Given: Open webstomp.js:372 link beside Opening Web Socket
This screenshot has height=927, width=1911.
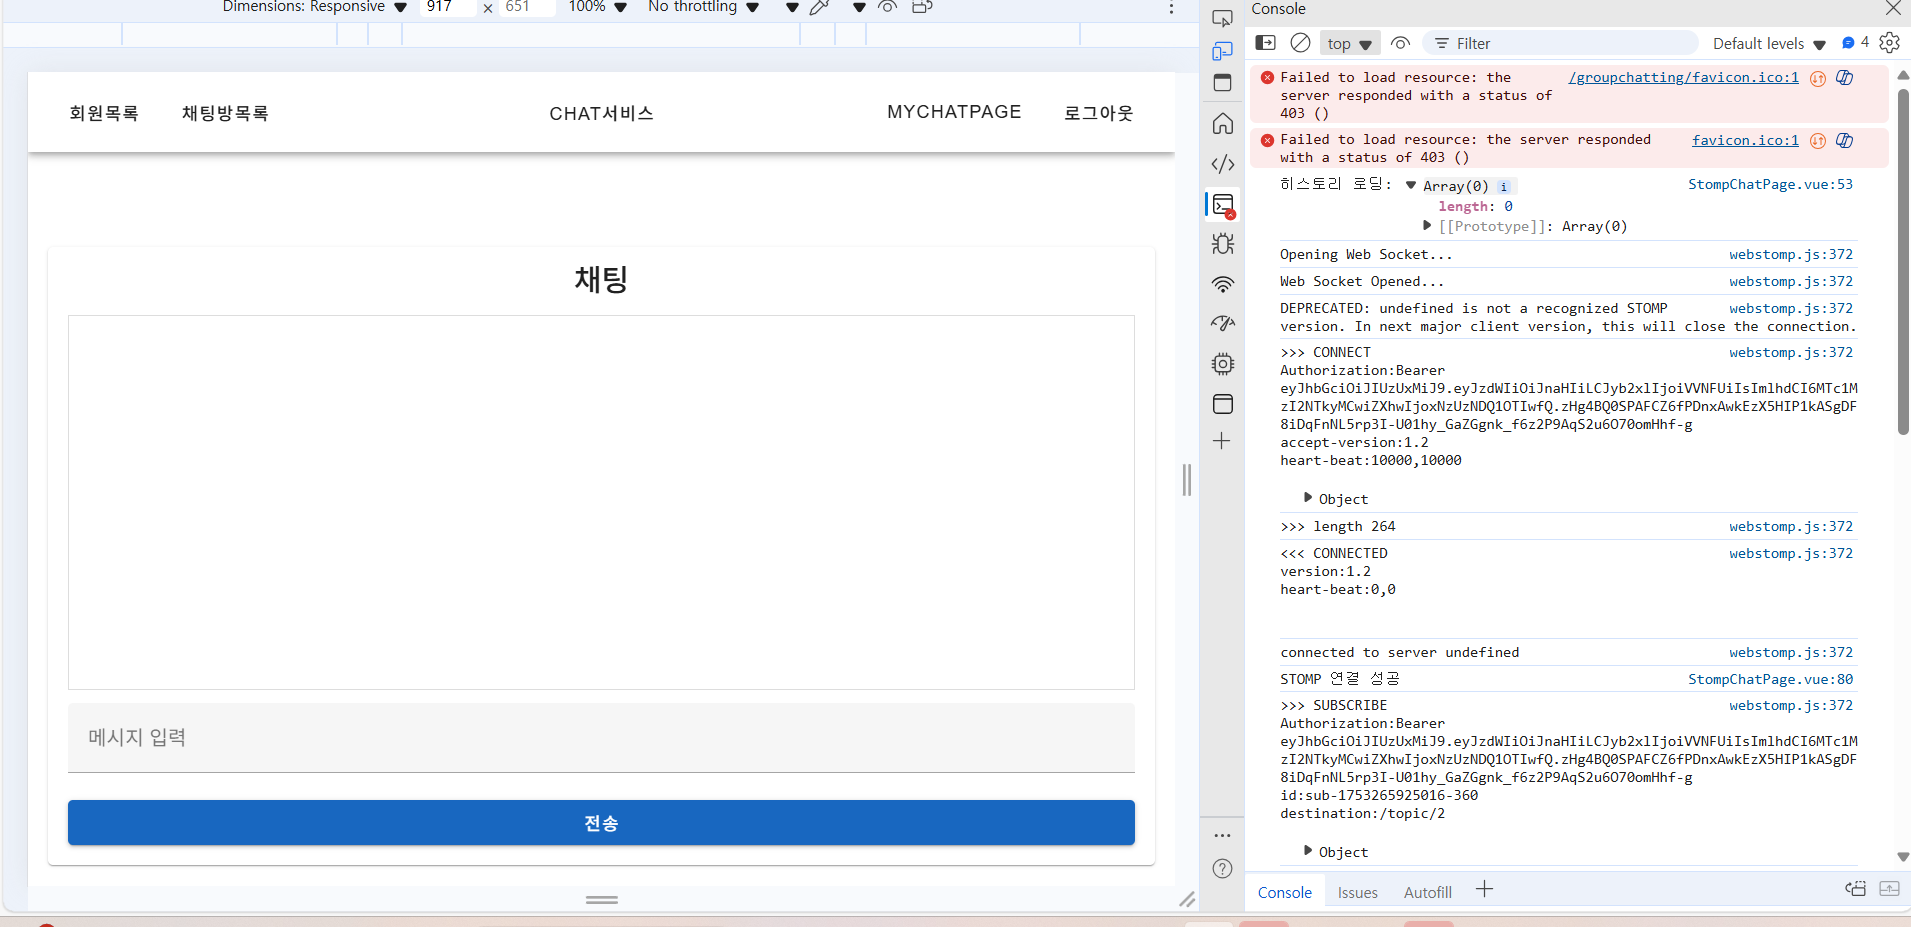Looking at the screenshot, I should pyautogui.click(x=1791, y=255).
